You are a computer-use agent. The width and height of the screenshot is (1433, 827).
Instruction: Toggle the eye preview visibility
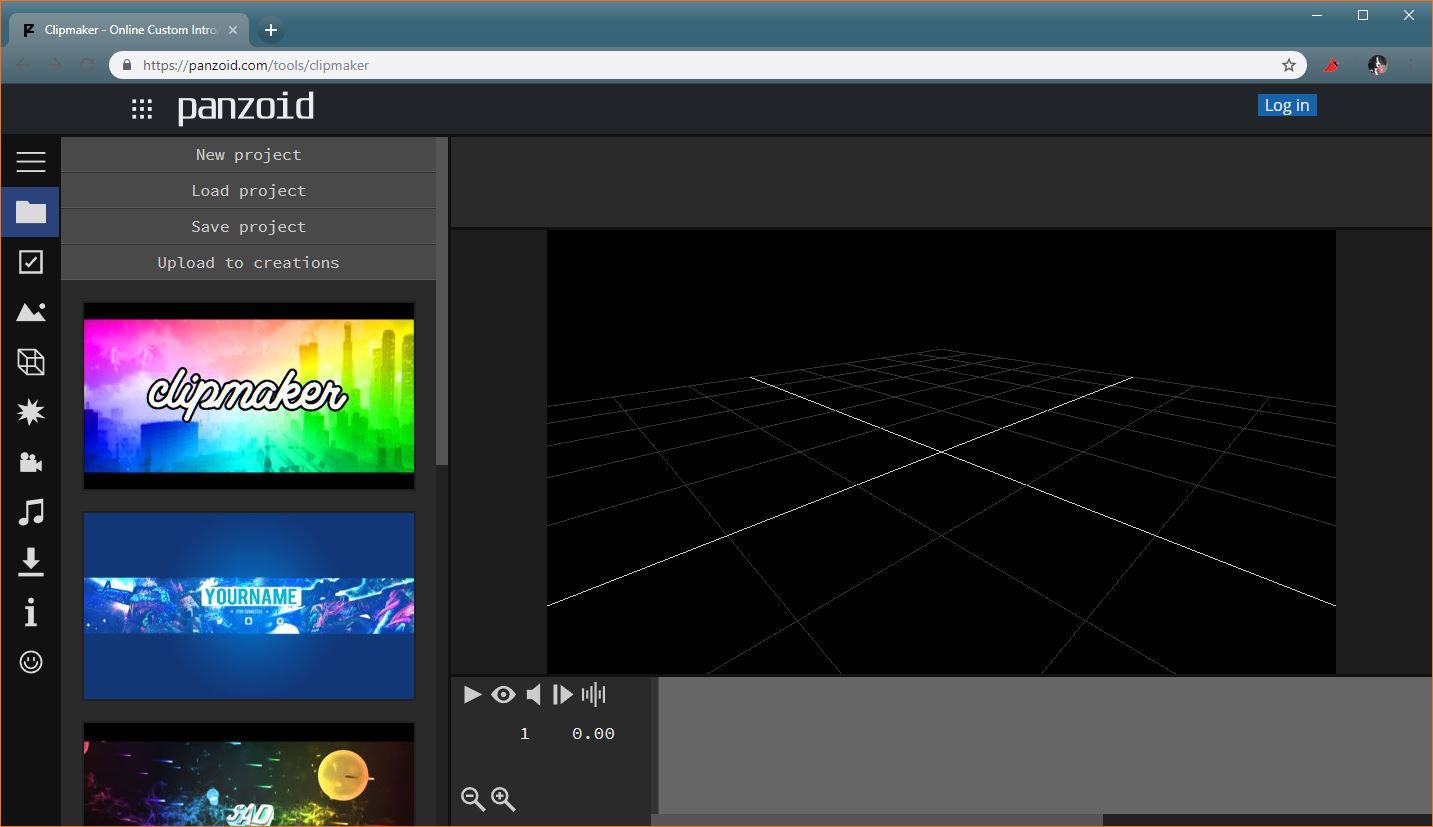pyautogui.click(x=503, y=694)
